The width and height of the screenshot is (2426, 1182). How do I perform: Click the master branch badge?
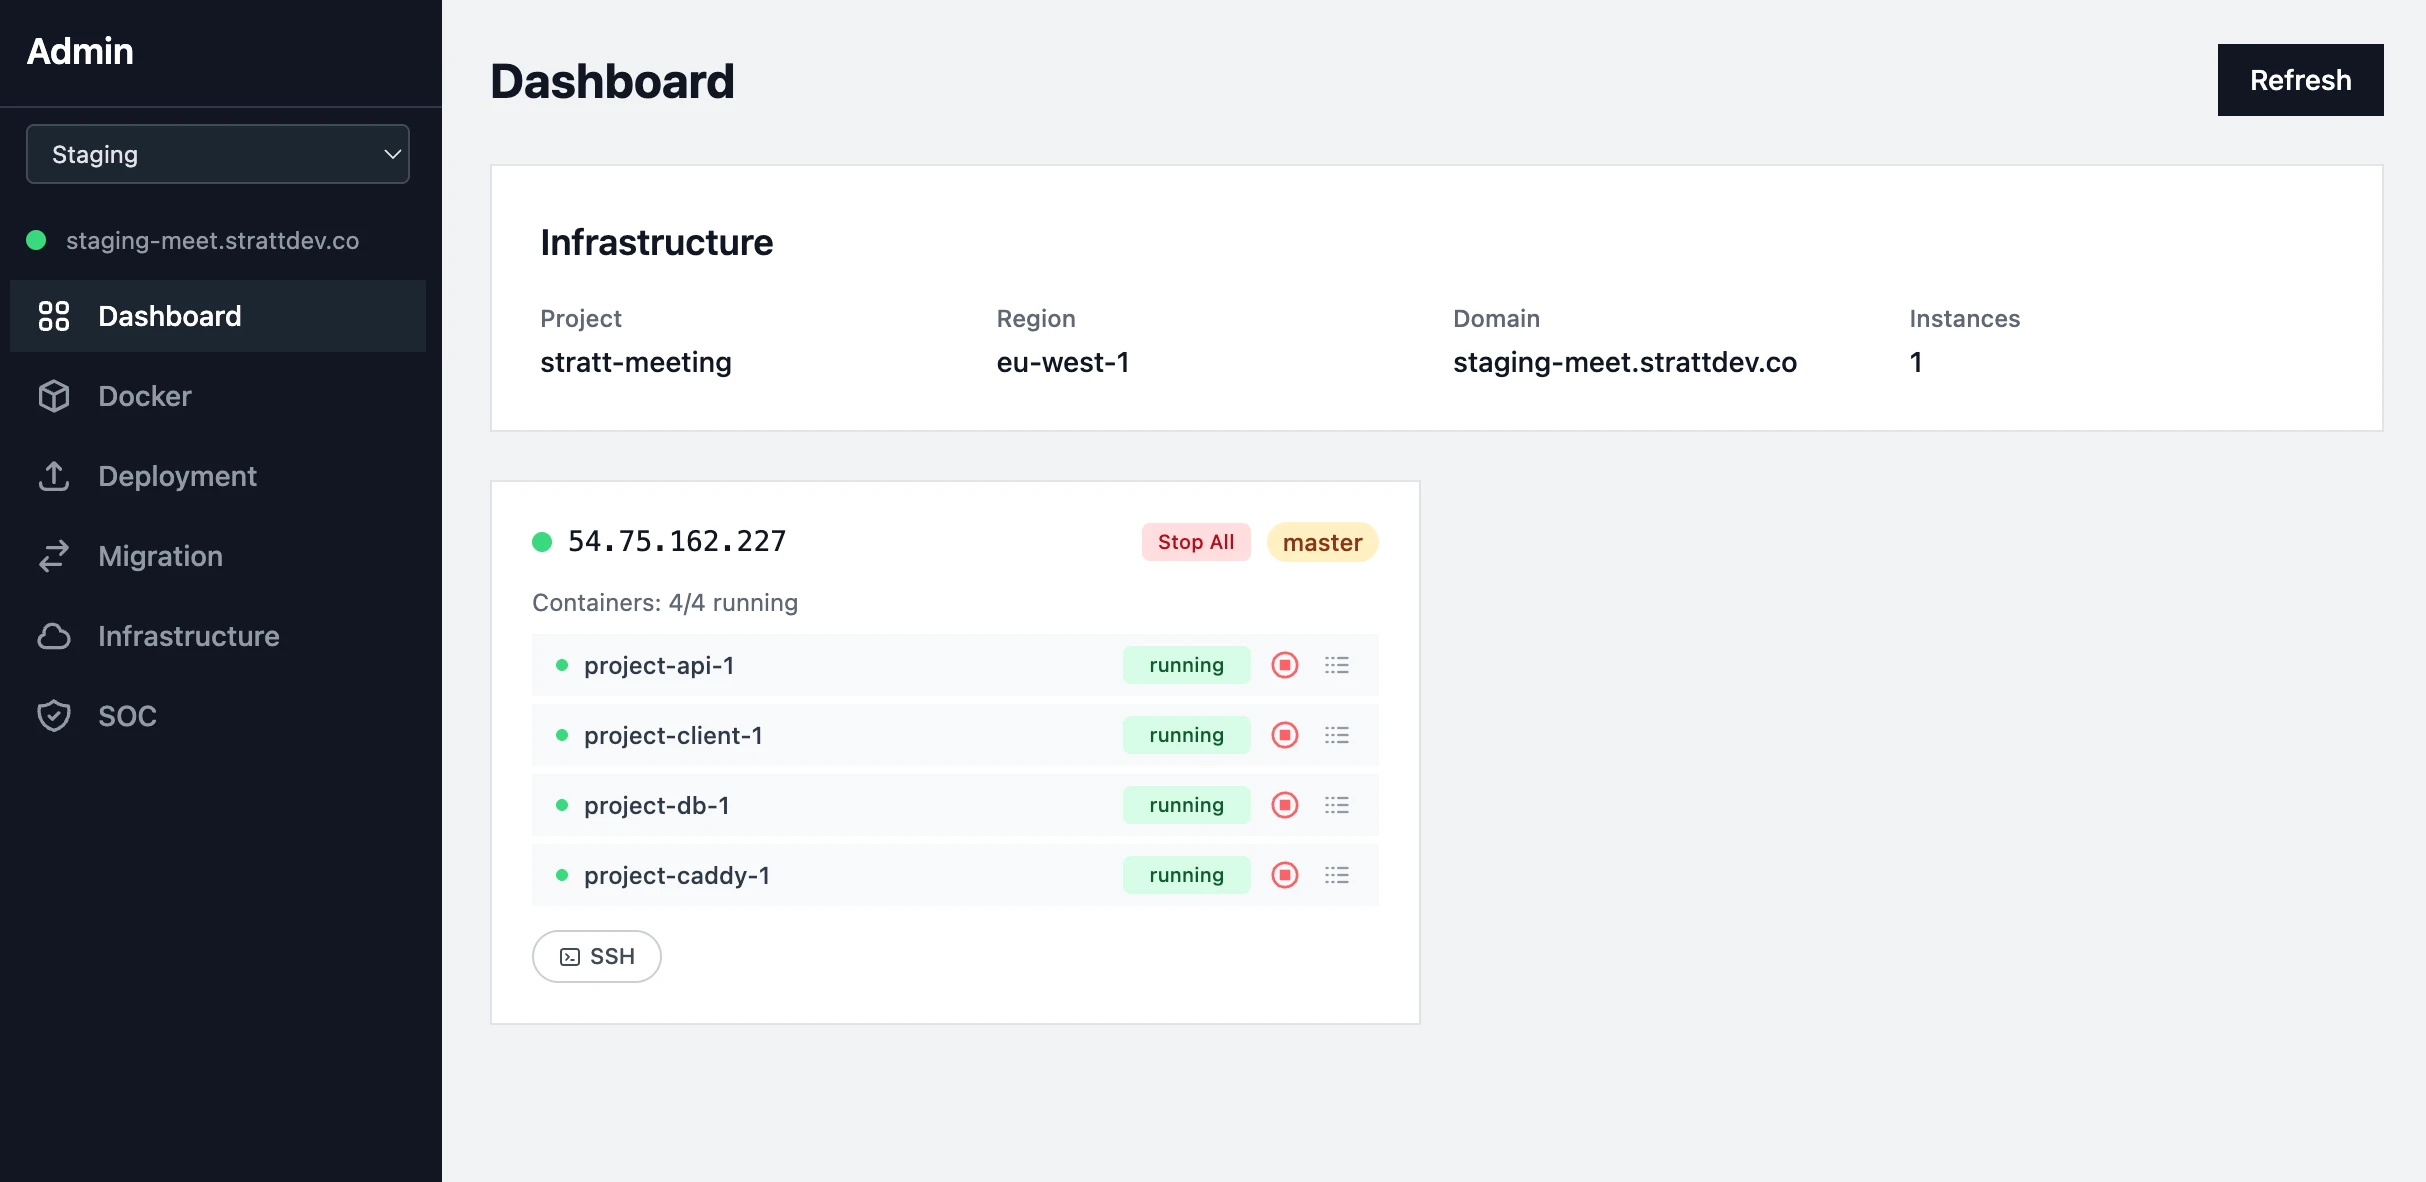pyautogui.click(x=1322, y=542)
